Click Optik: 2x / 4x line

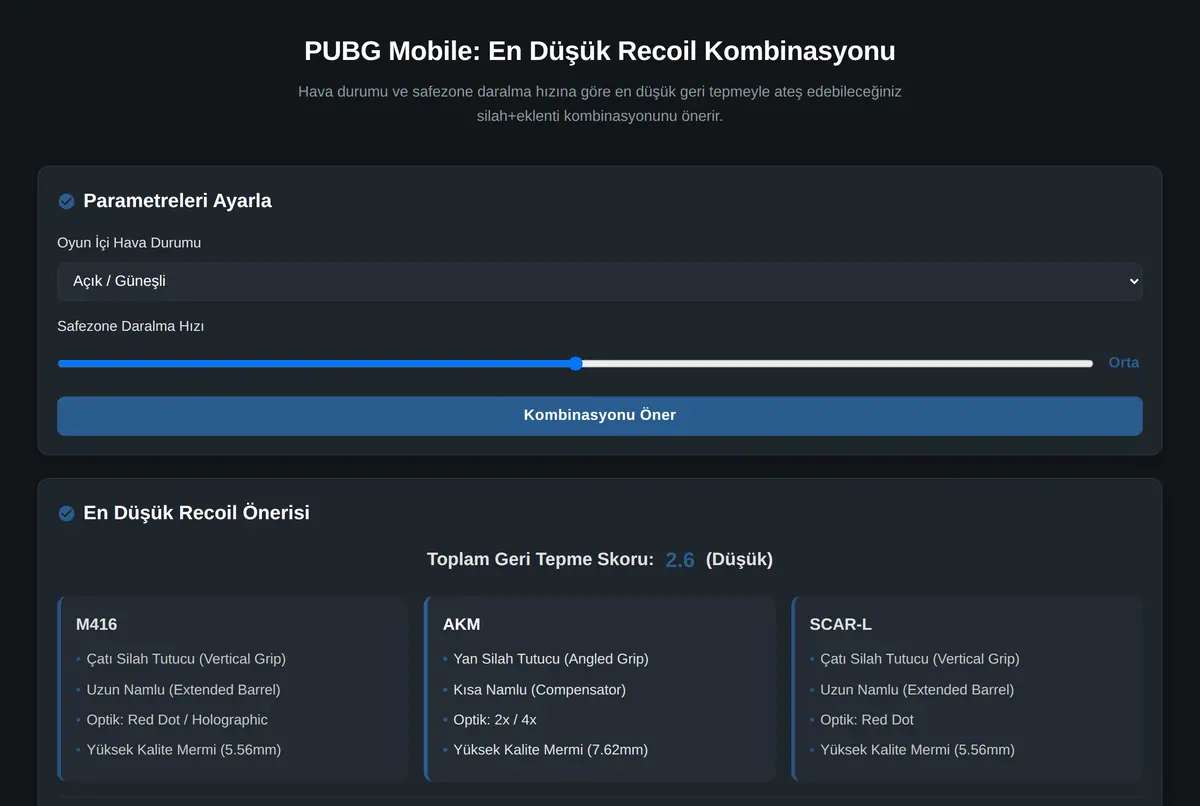click(495, 719)
